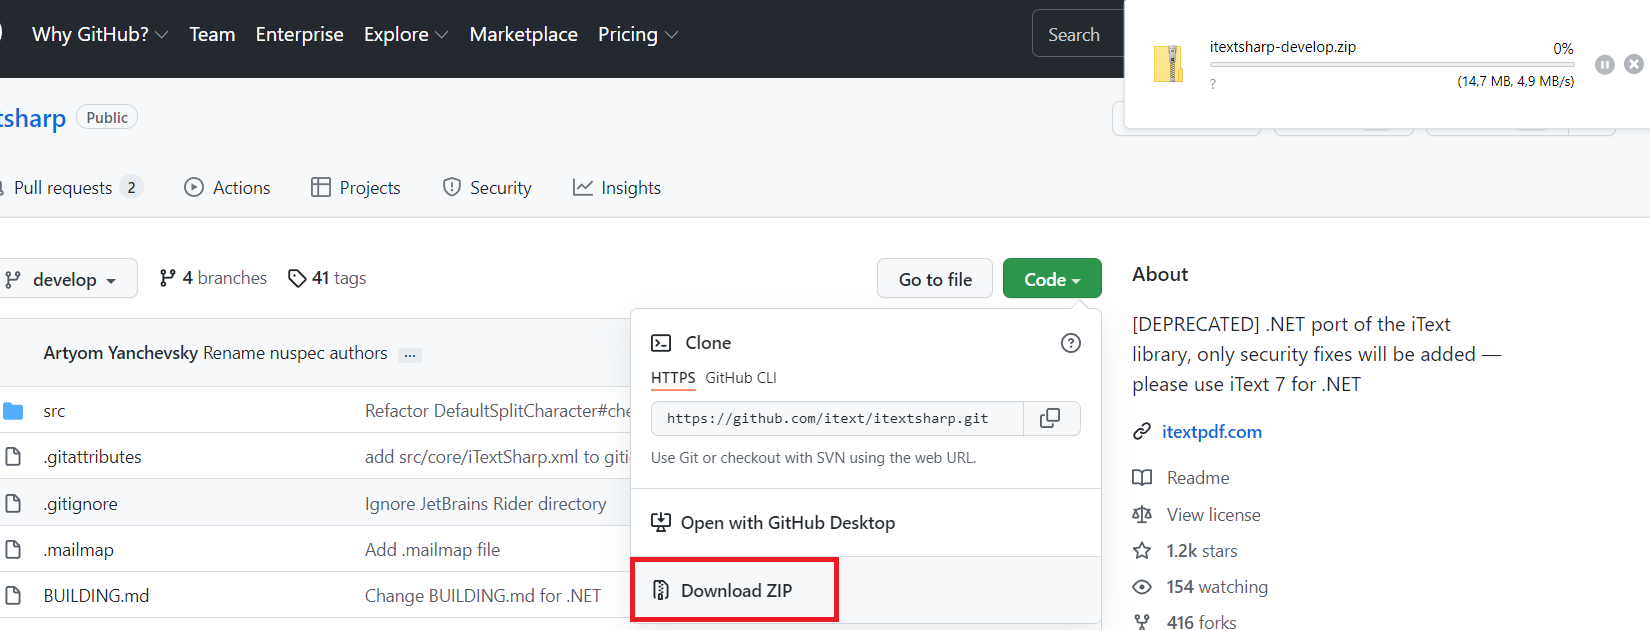Open the BUILDING.md file
Viewport: 1650px width, 630px height.
(x=96, y=596)
